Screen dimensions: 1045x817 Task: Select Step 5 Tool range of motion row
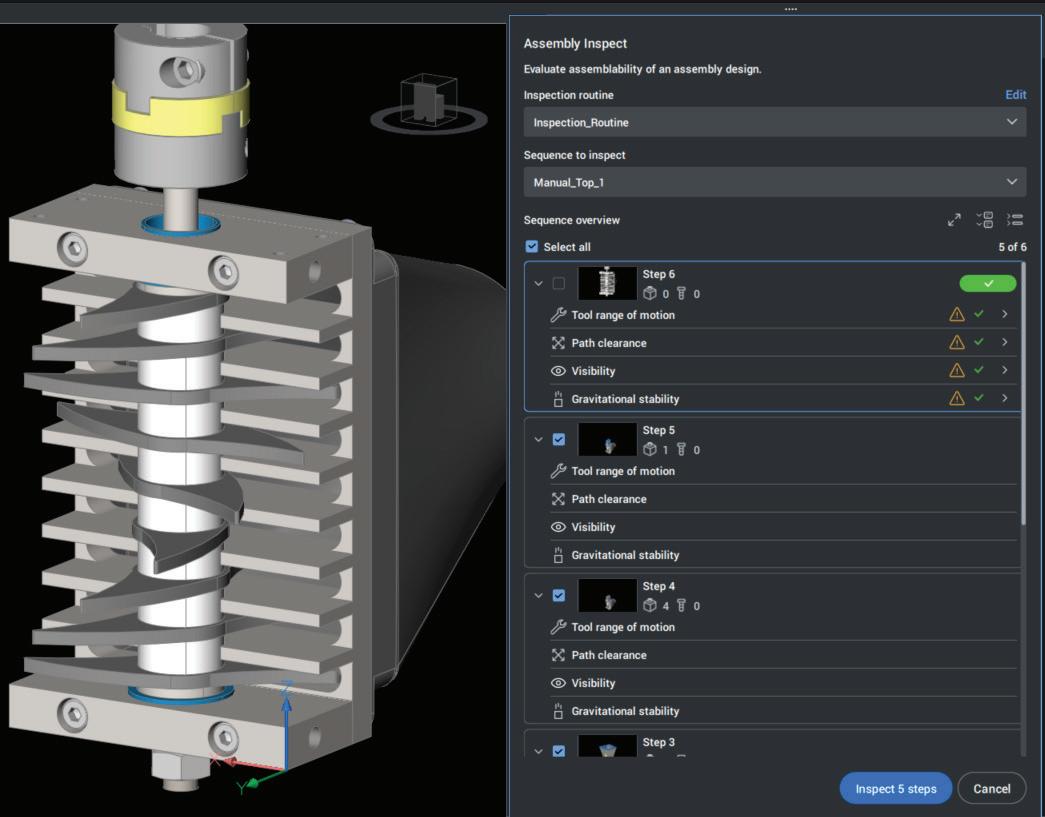coord(783,471)
